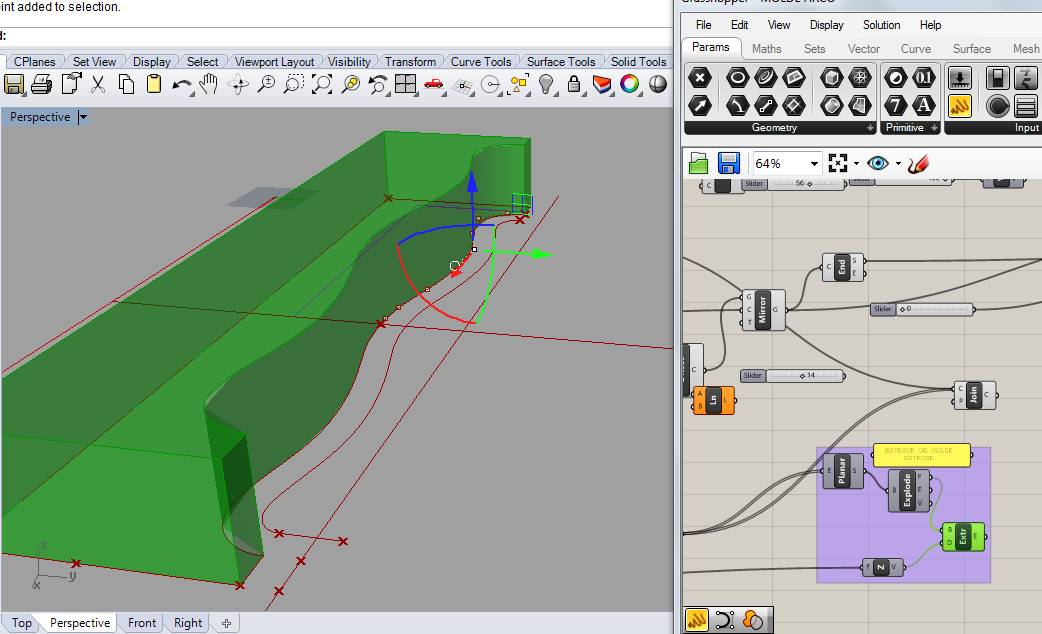Click the Zoom Extents icon
Screen dimensions: 1042x634
point(322,84)
